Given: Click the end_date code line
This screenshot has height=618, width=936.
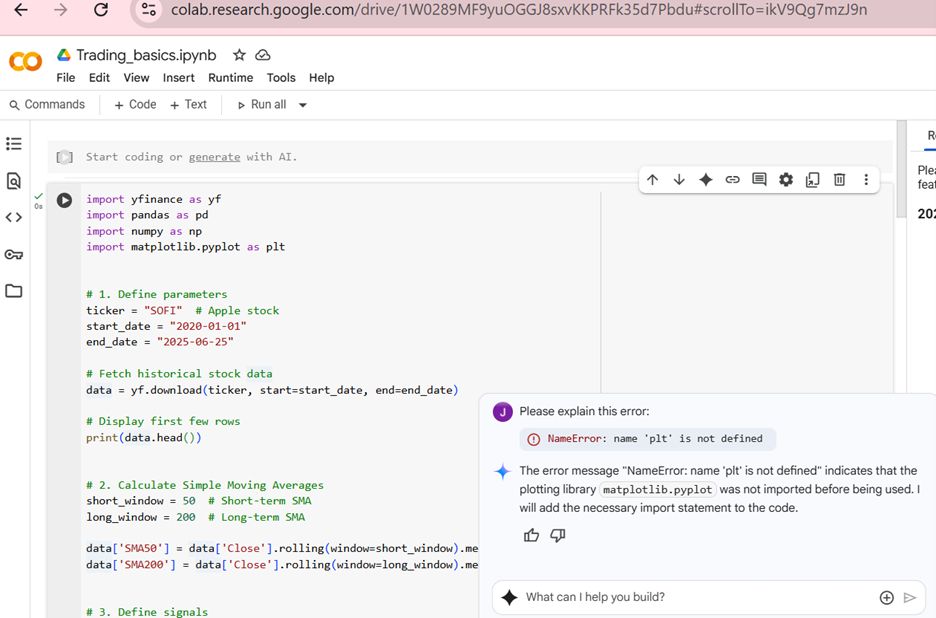Looking at the screenshot, I should click(159, 342).
